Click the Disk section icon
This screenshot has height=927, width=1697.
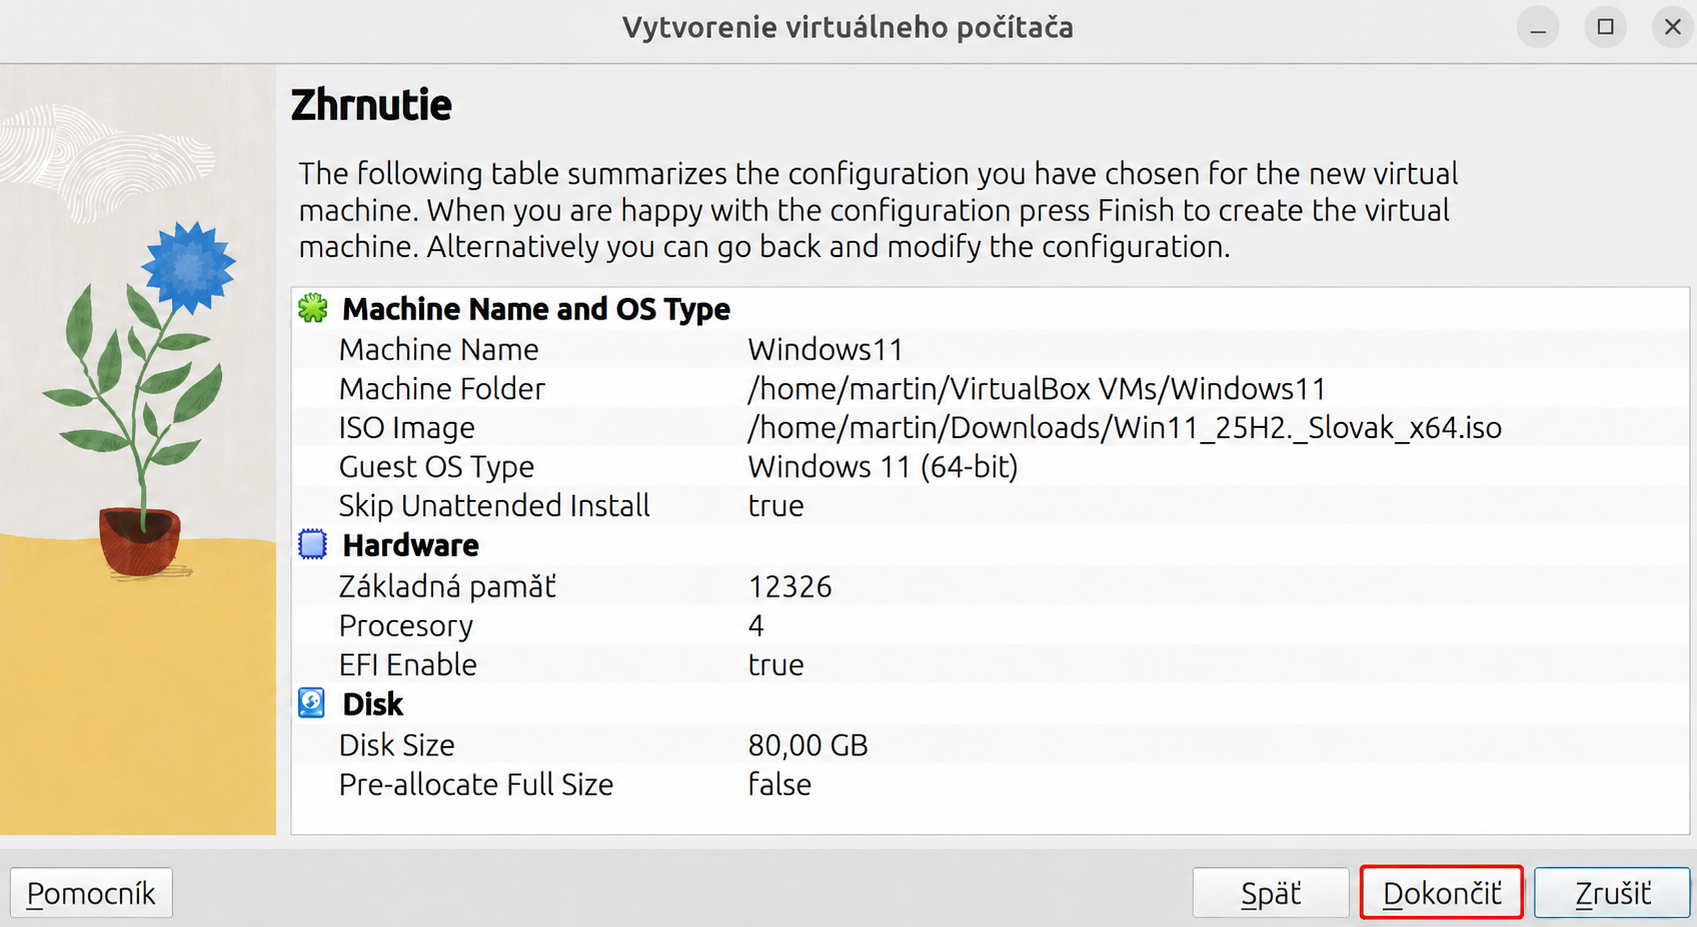312,703
